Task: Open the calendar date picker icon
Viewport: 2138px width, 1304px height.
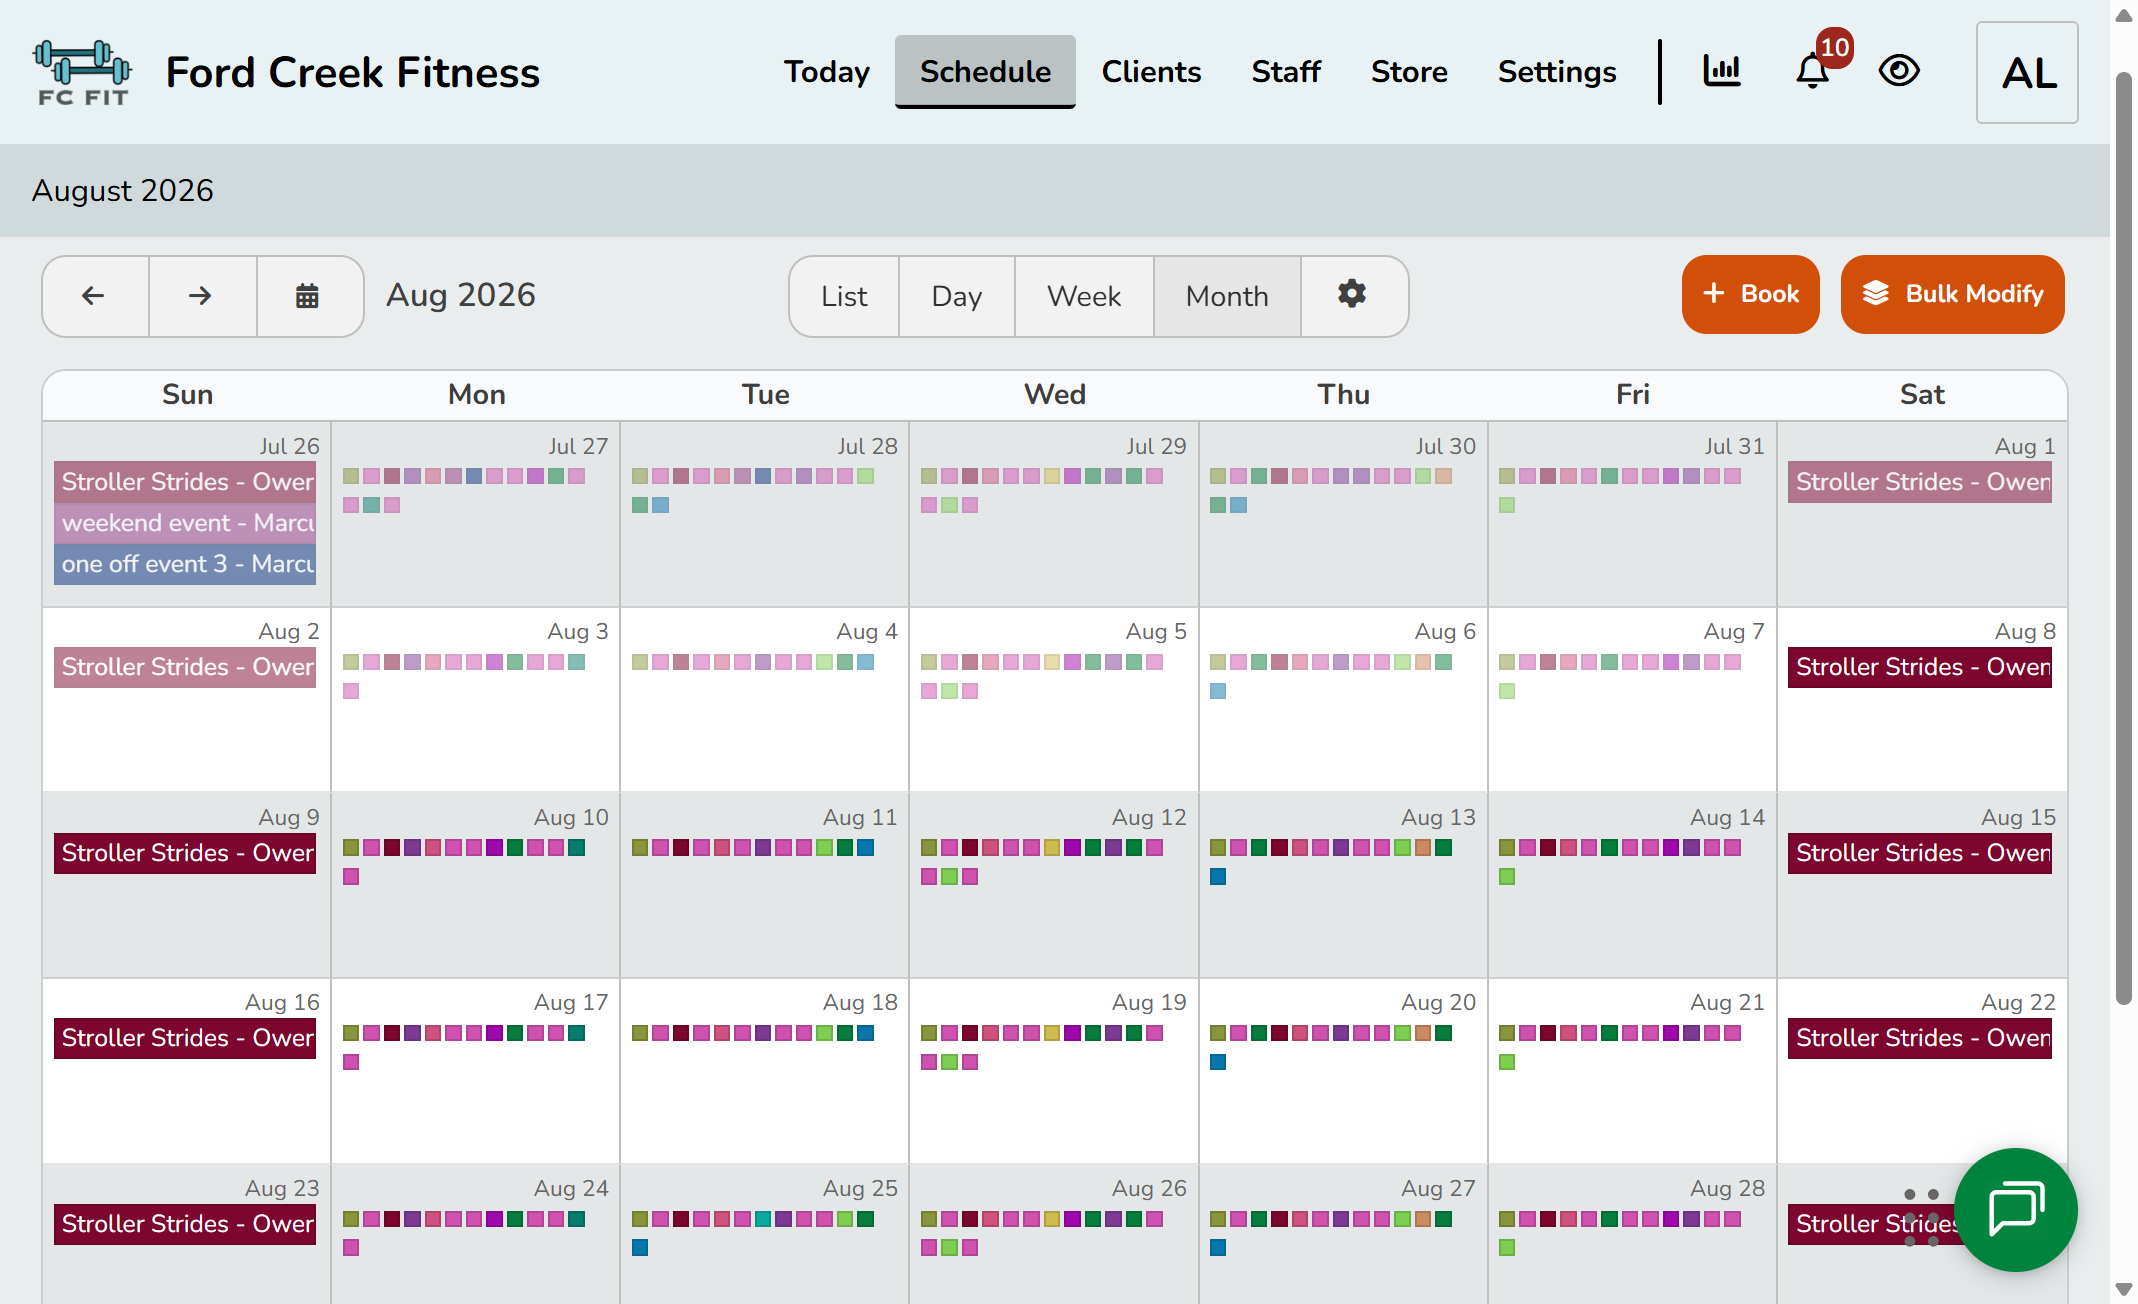Action: point(308,296)
